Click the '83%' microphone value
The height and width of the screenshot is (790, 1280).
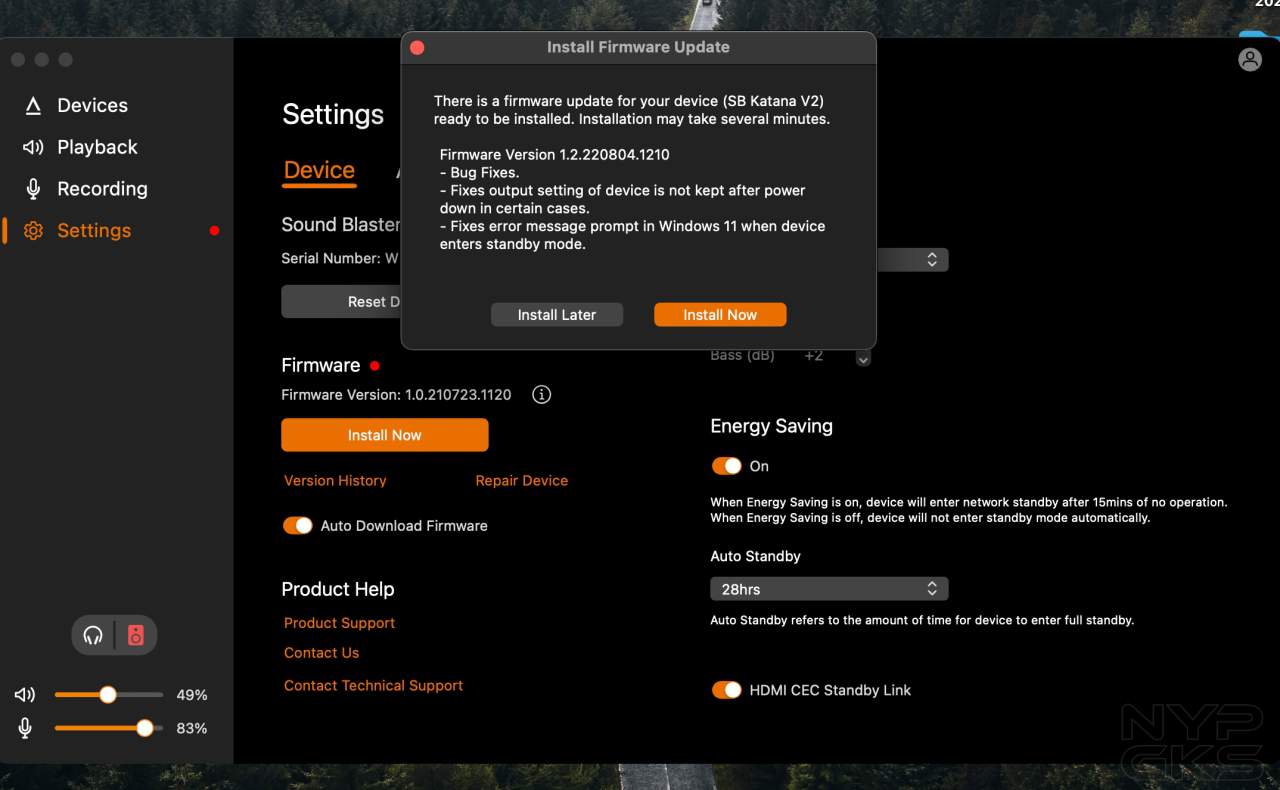click(x=192, y=728)
